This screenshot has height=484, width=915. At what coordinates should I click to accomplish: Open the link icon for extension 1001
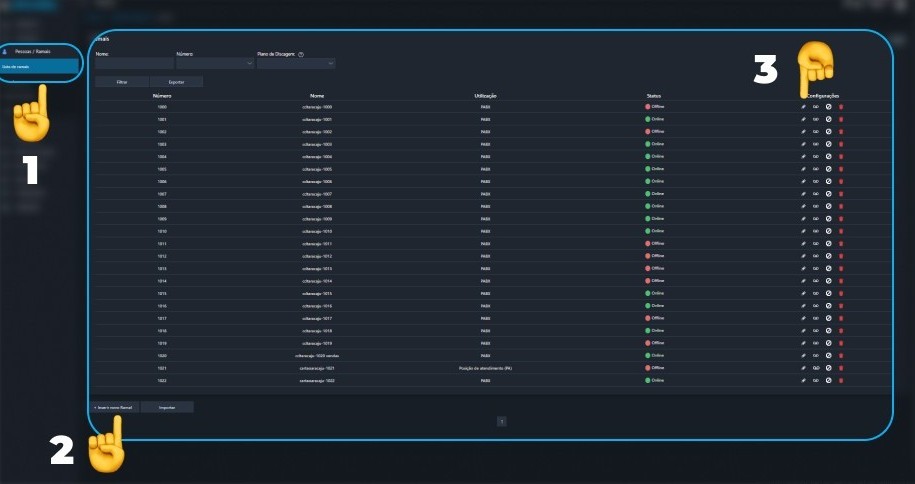816,119
